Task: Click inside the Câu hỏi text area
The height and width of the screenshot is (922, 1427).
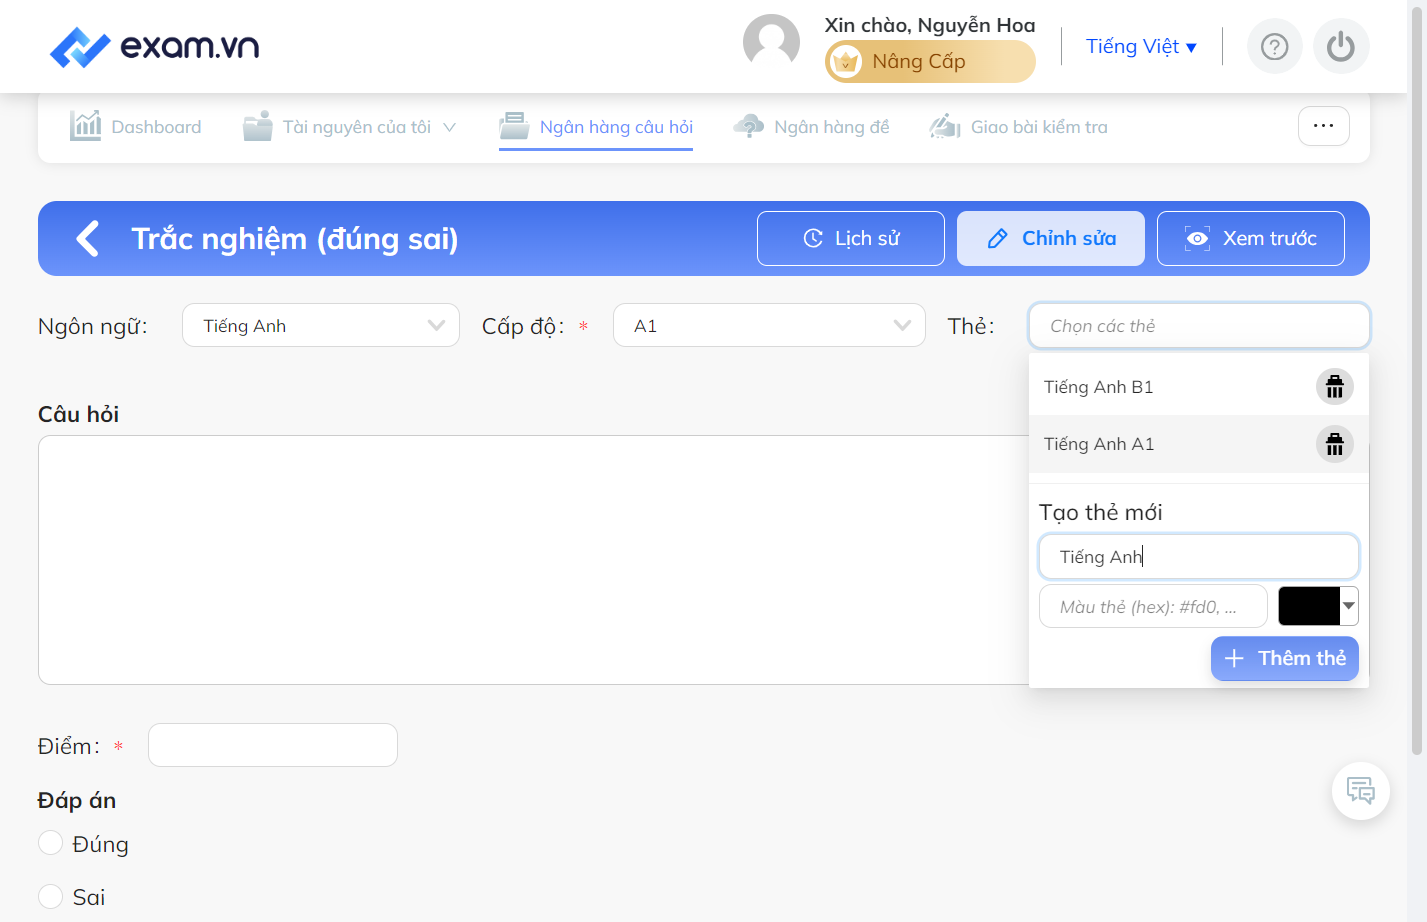Action: click(533, 560)
